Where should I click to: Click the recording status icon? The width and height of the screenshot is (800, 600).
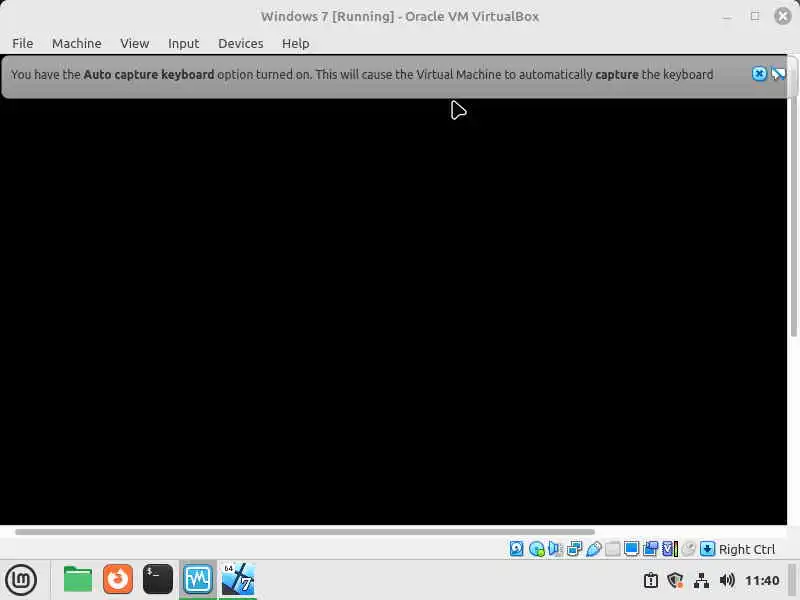pos(651,549)
